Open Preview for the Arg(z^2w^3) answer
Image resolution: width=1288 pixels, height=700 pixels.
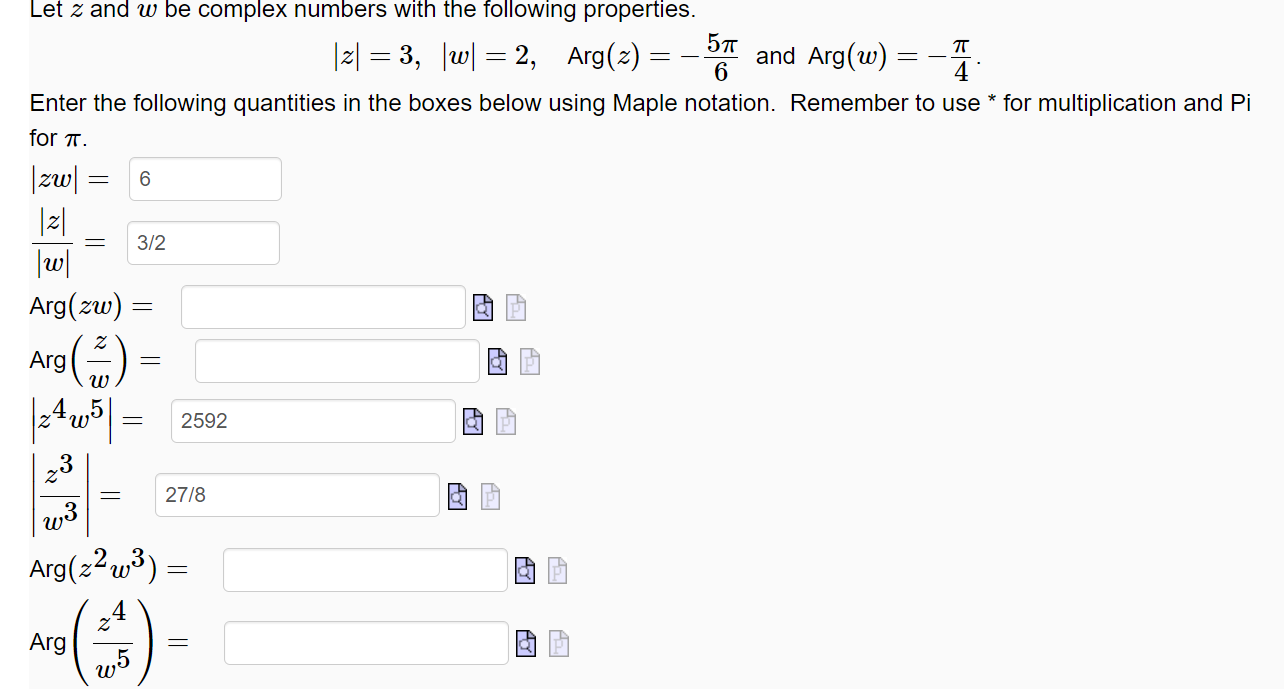(525, 570)
